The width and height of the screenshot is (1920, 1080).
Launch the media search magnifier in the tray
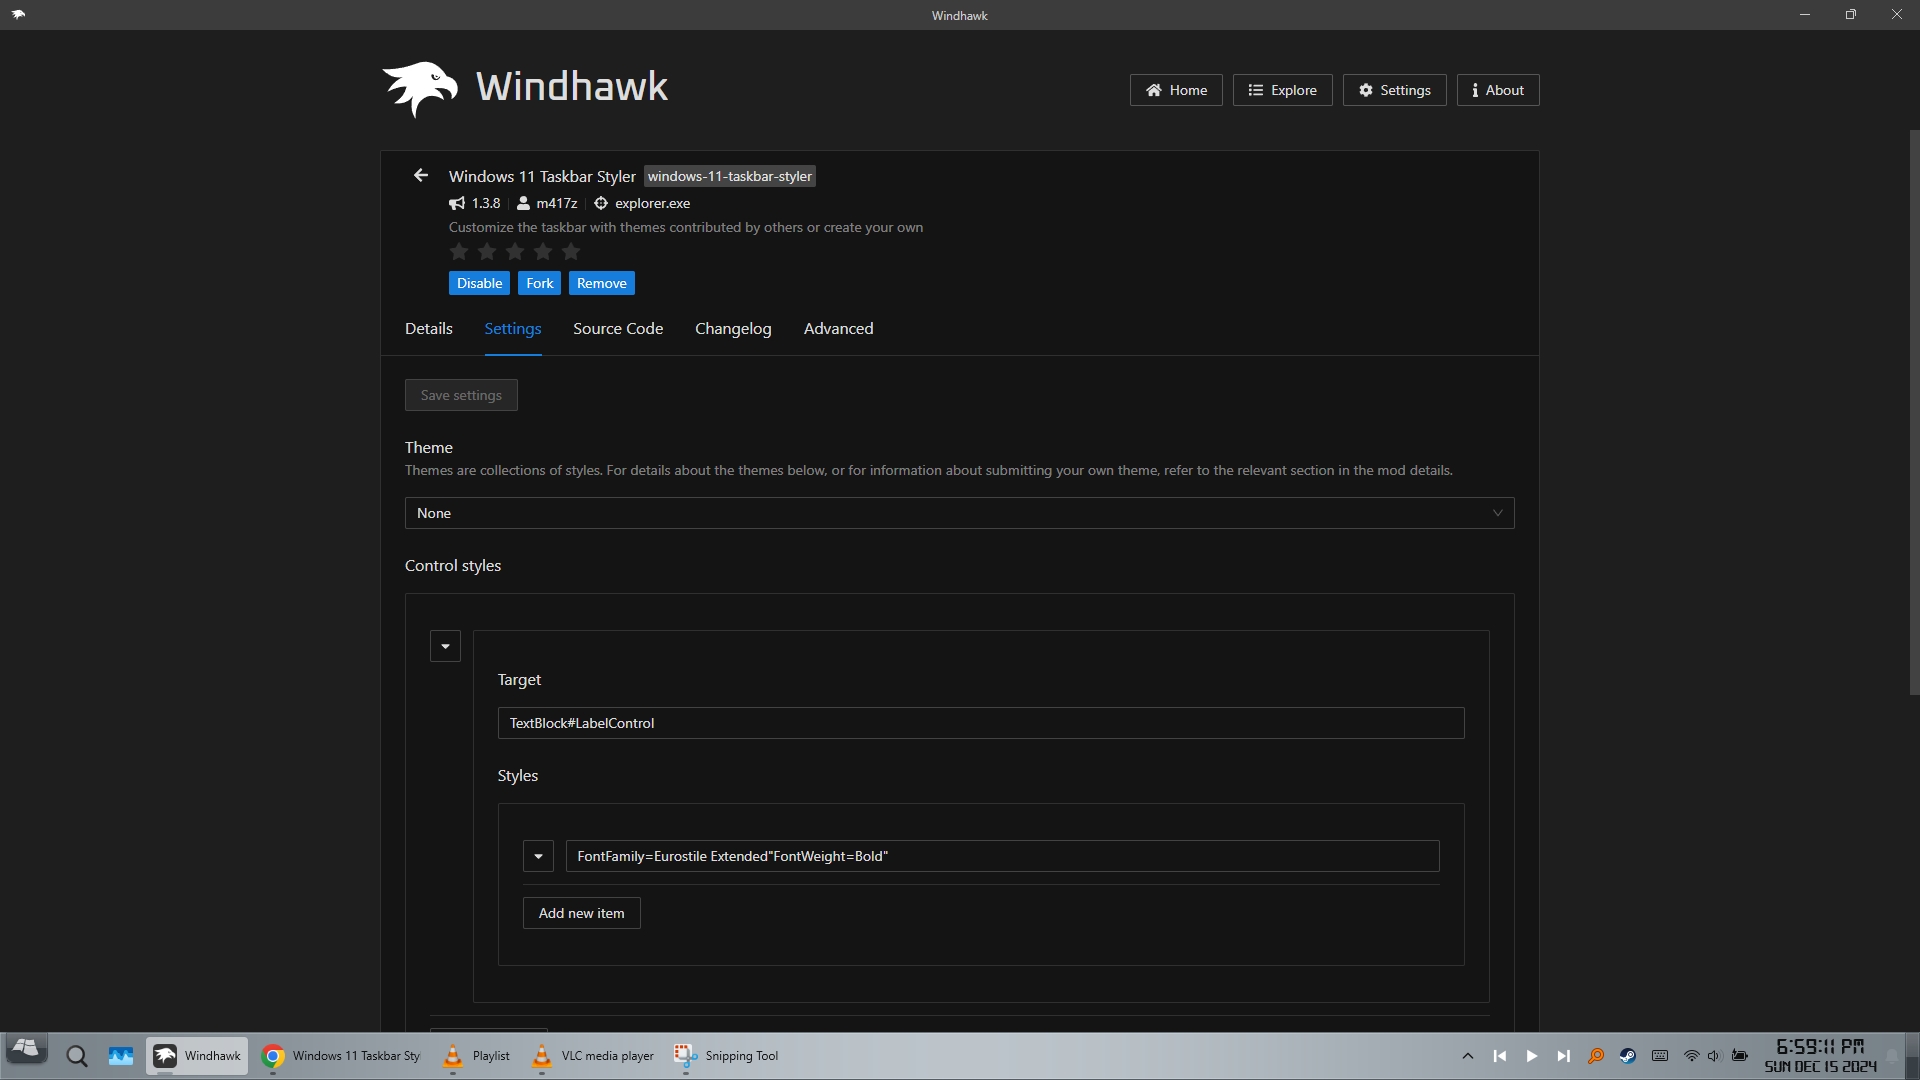click(1597, 1056)
